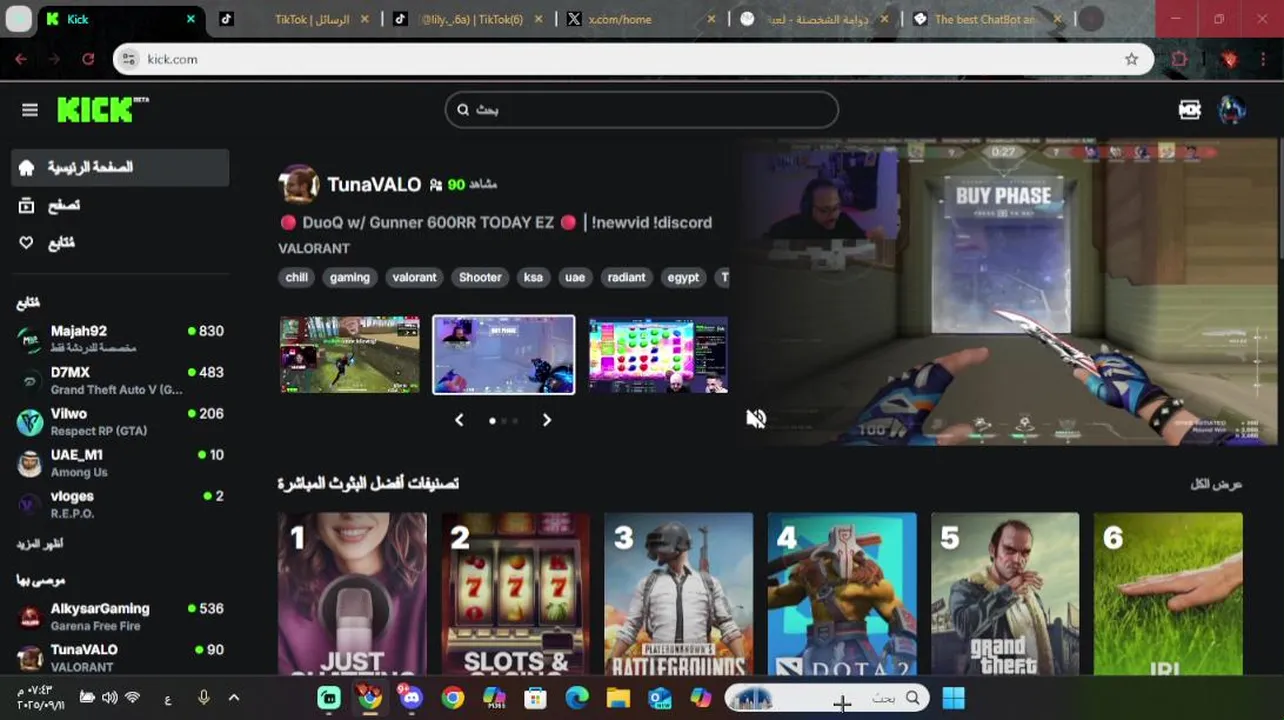Image resolution: width=1284 pixels, height=720 pixels.
Task: Open Slots & Casino category card
Action: tap(515, 593)
